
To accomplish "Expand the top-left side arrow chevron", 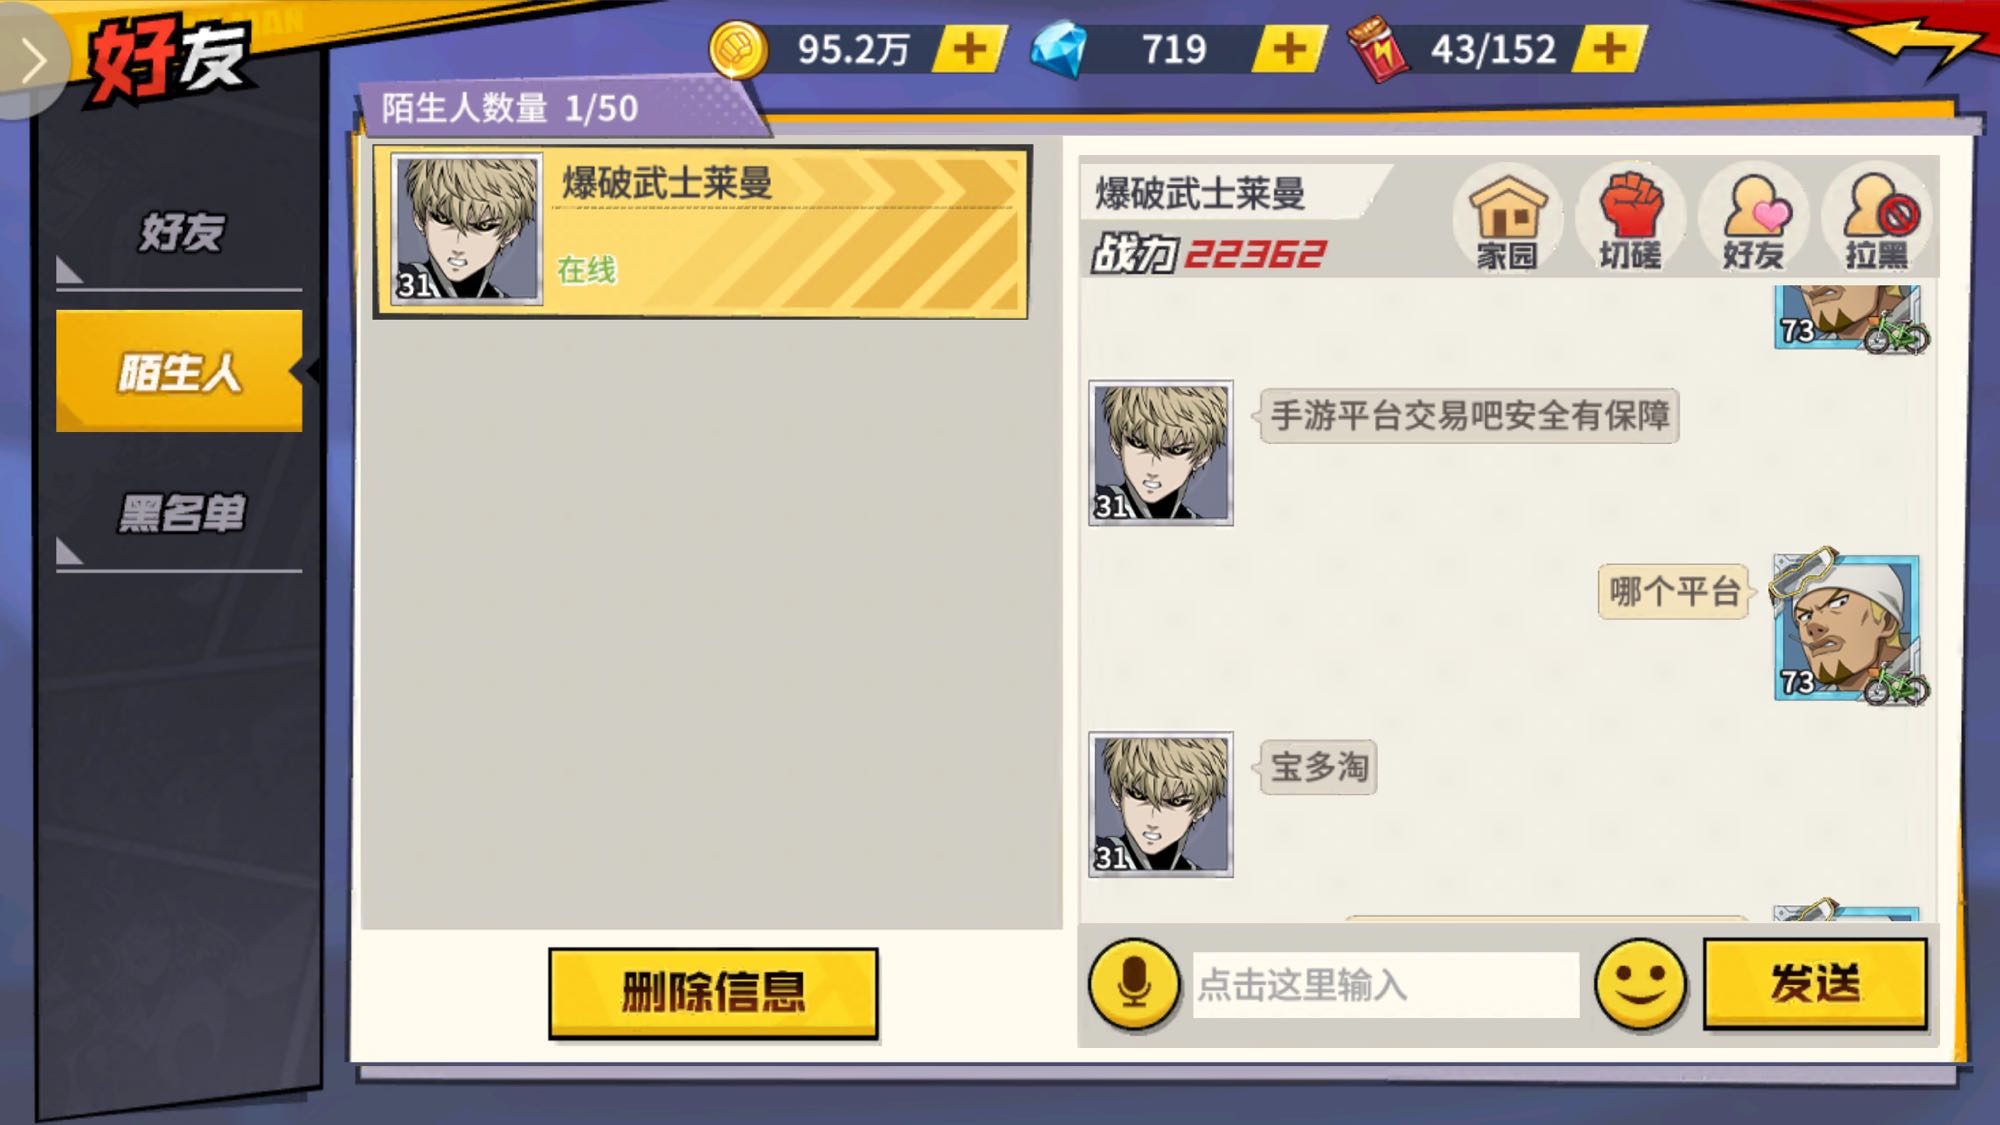I will [33, 60].
